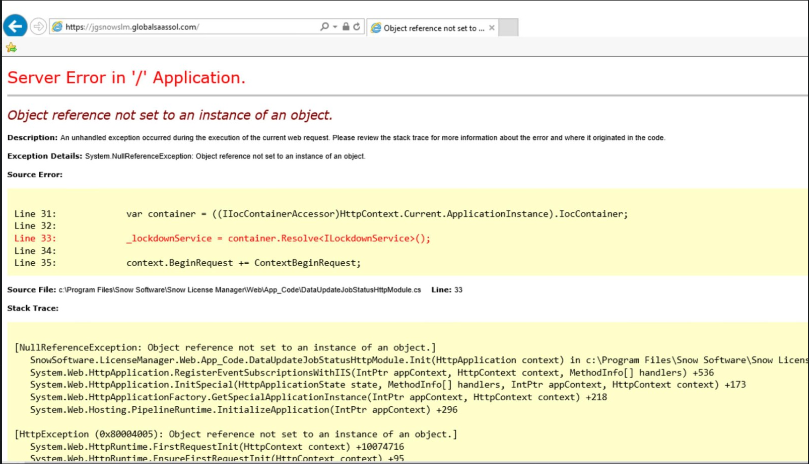Click the 'Line 34:' row
Screen dimensions: 809x464
pos(35,250)
